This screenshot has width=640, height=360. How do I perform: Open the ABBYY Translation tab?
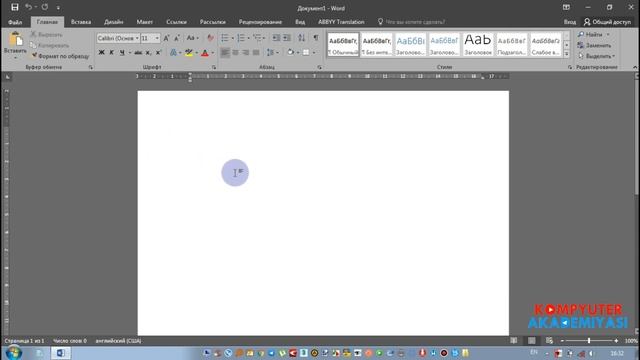coord(341,22)
